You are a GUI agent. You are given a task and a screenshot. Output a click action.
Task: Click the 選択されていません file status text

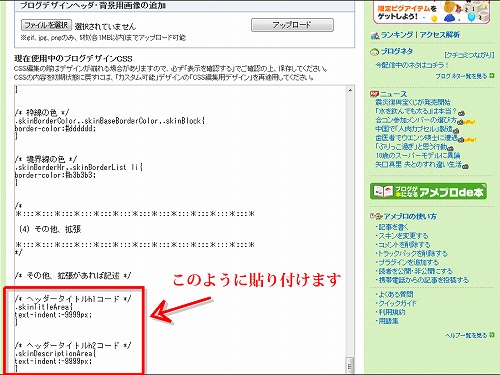105,26
